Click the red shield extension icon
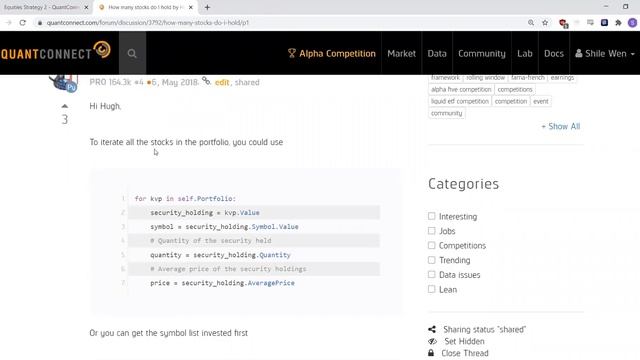Screen dimensions: 640x360 [x=563, y=23]
